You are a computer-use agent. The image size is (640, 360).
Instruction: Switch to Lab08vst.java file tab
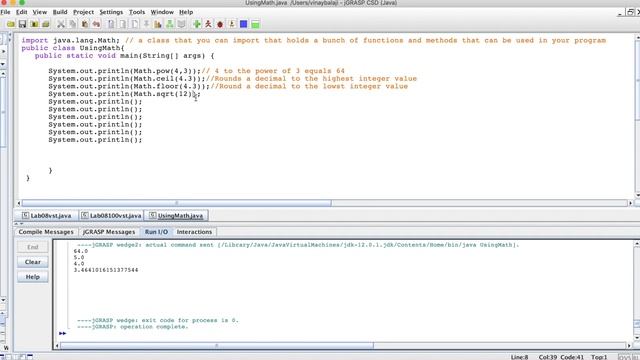point(47,216)
